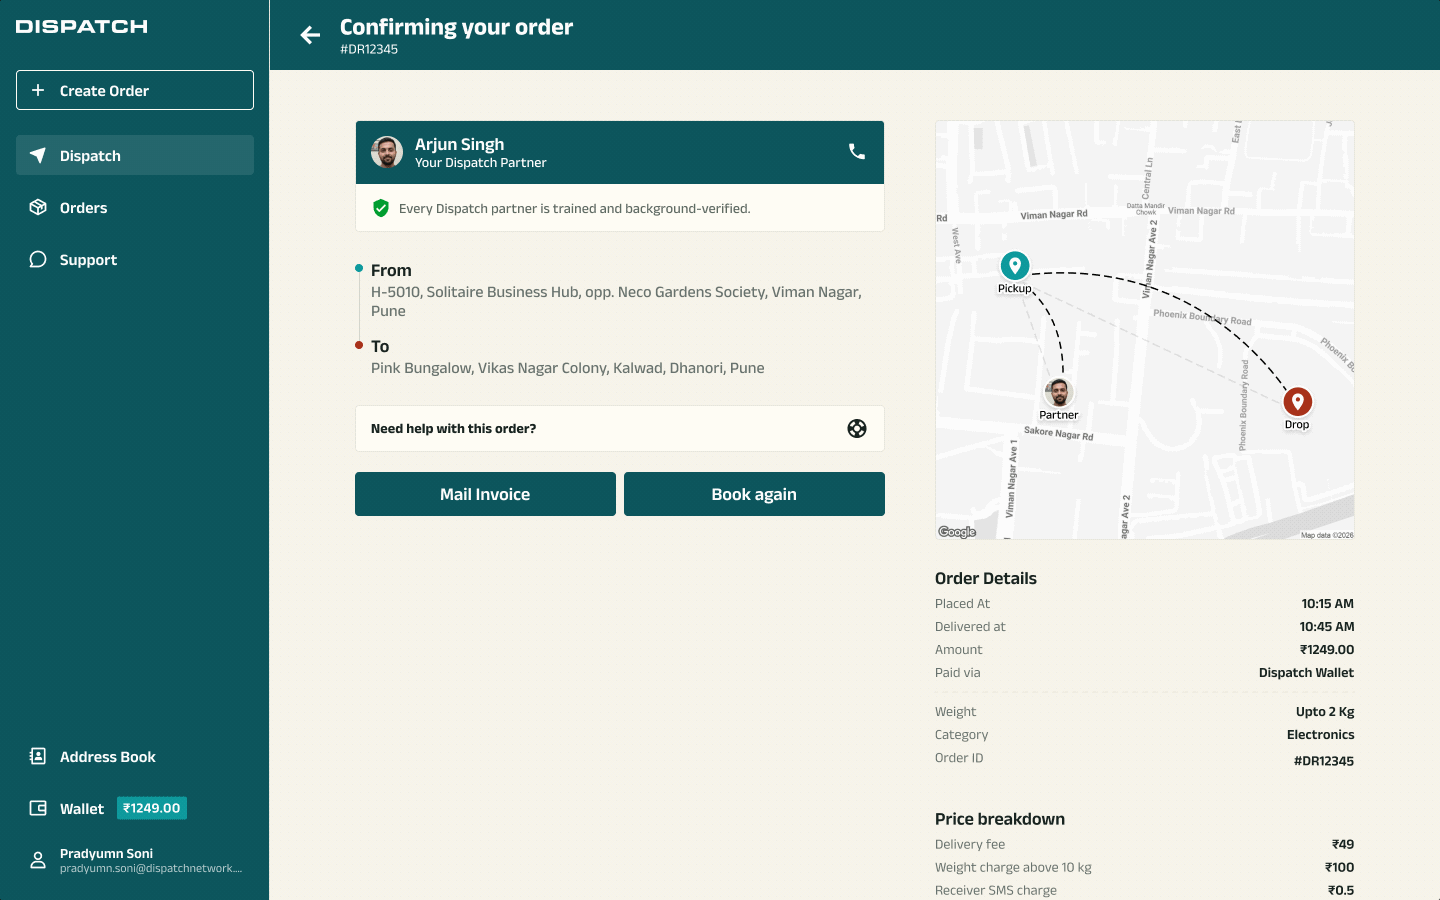Click the ₹1249.00 wallet balance badge
Viewport: 1440px width, 900px height.
[152, 808]
